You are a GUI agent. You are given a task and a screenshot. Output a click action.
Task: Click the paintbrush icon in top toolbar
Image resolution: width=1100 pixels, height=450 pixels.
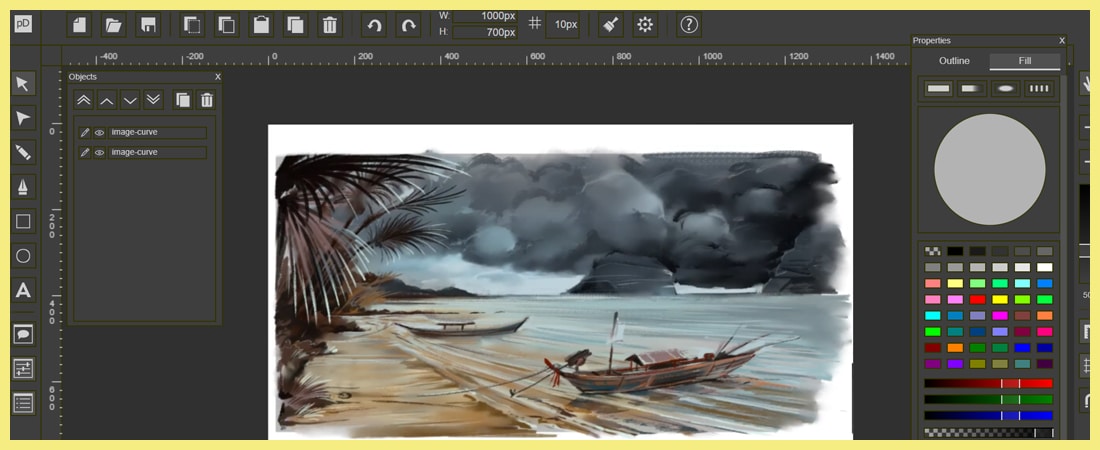(611, 25)
